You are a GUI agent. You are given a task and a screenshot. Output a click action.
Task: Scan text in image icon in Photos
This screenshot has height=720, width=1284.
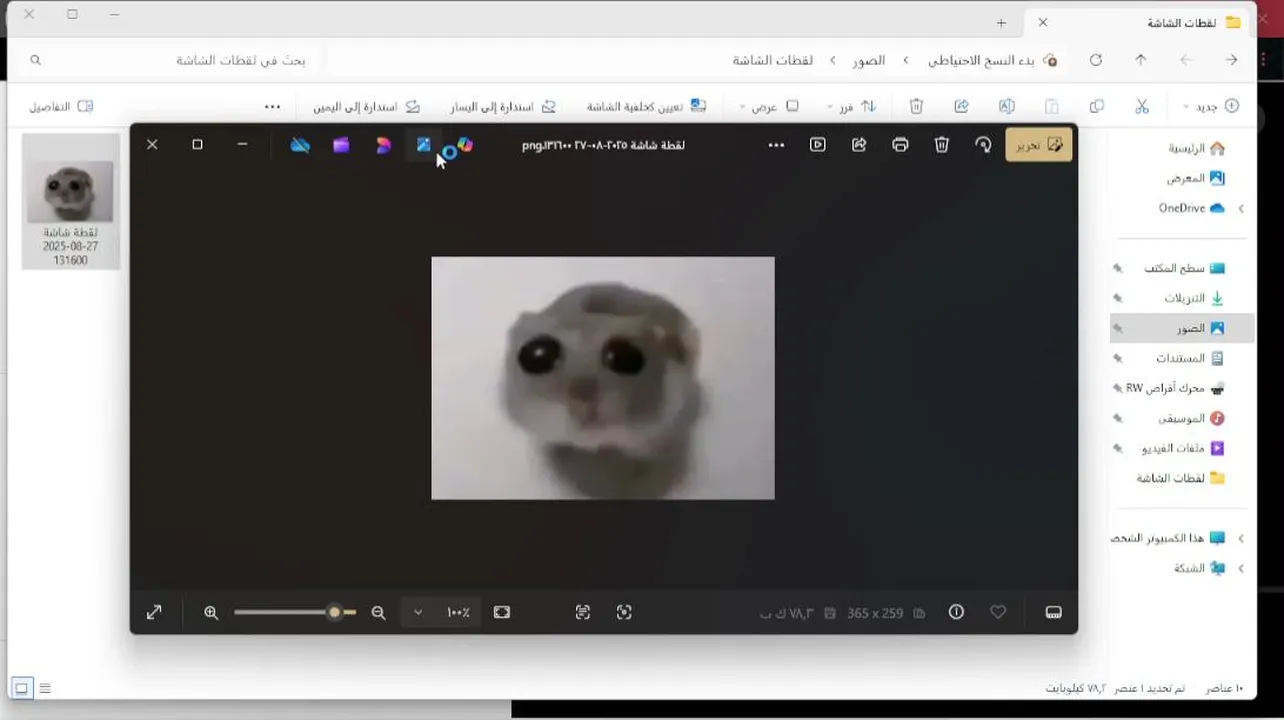click(583, 612)
